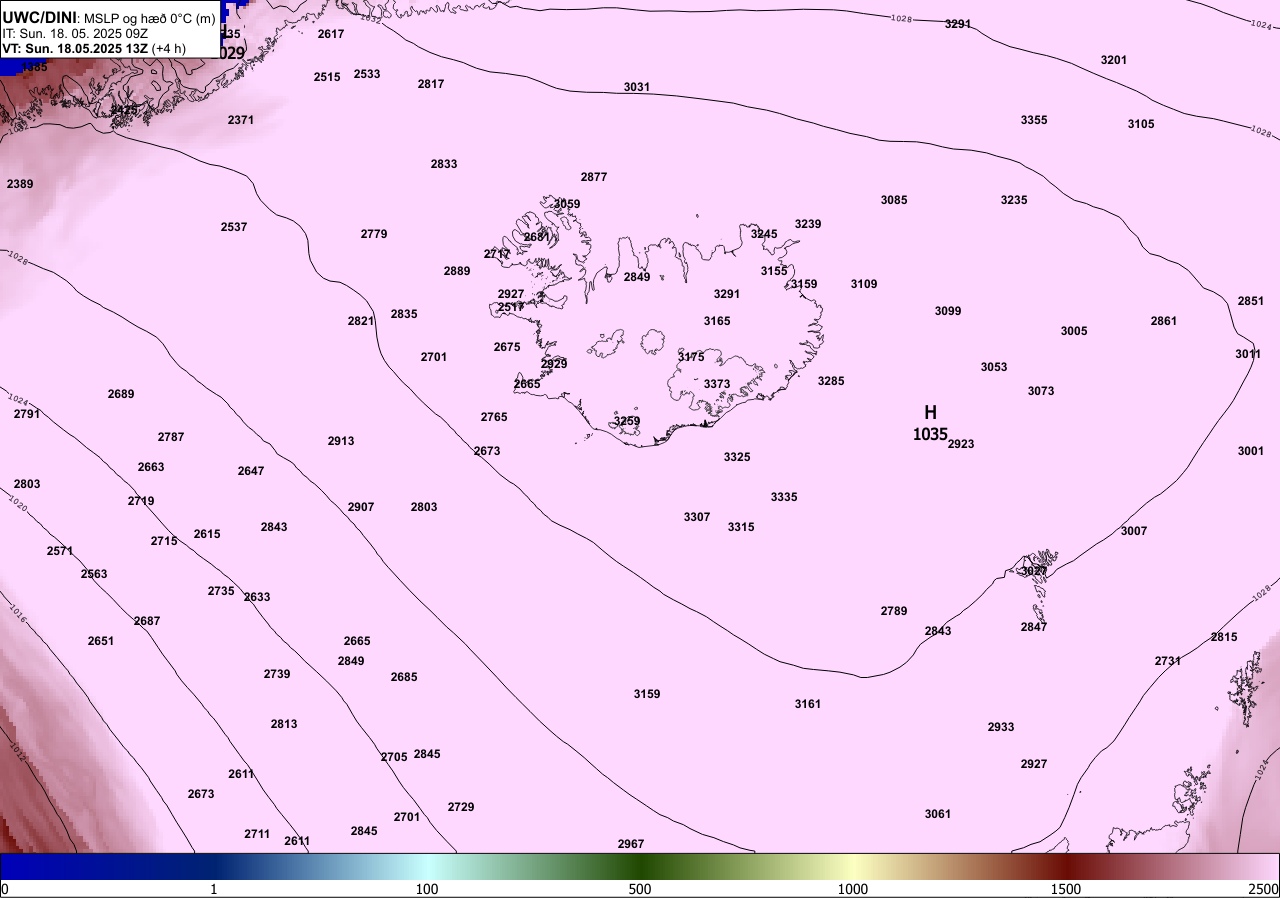This screenshot has height=898, width=1280.
Task: Click the map value 2789
Action: coord(894,611)
